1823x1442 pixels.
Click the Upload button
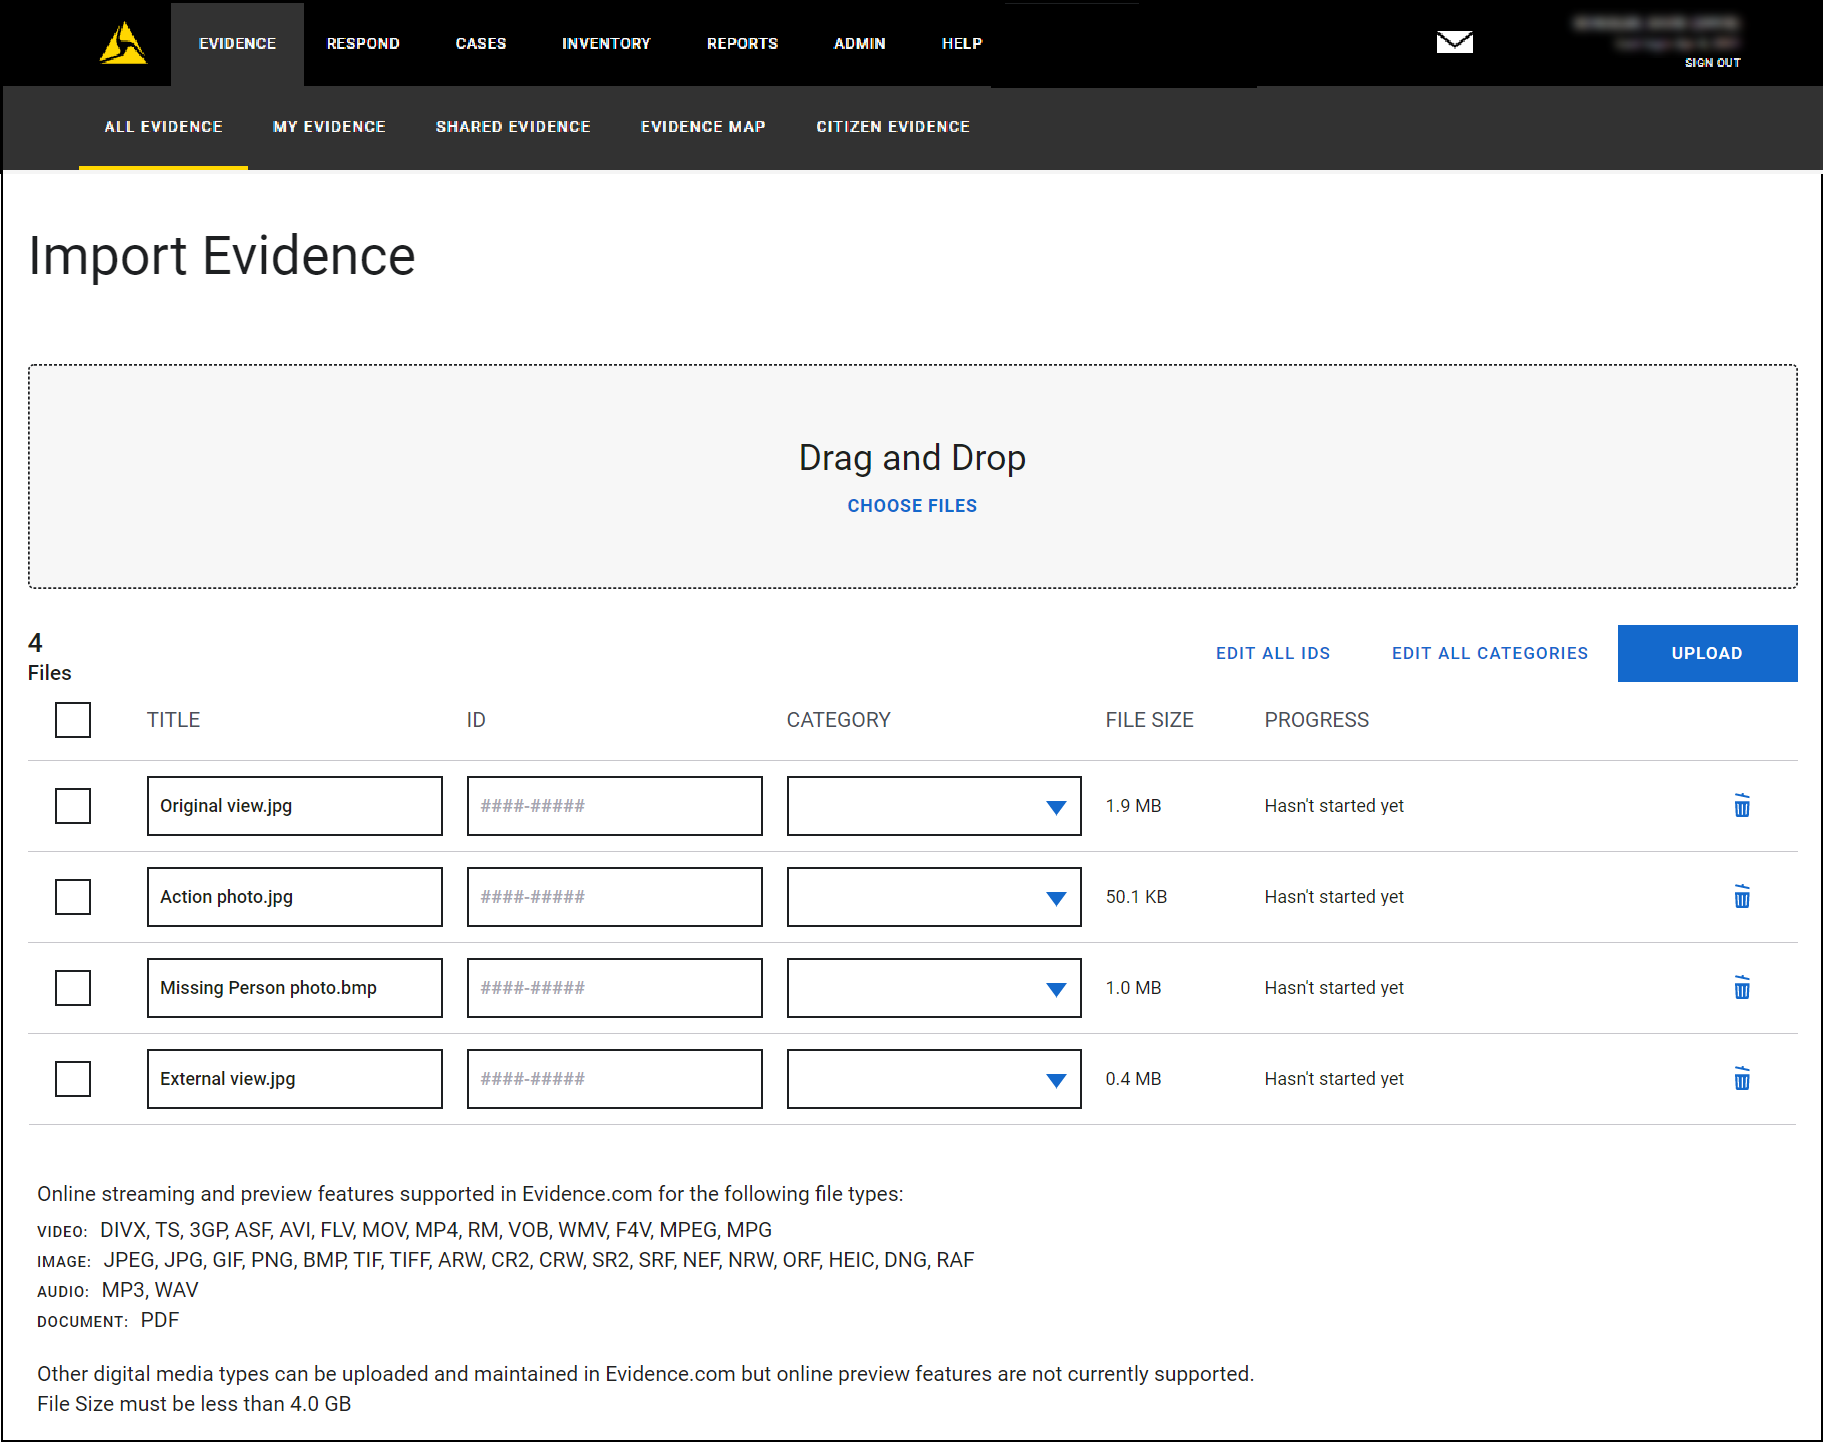pyautogui.click(x=1707, y=653)
